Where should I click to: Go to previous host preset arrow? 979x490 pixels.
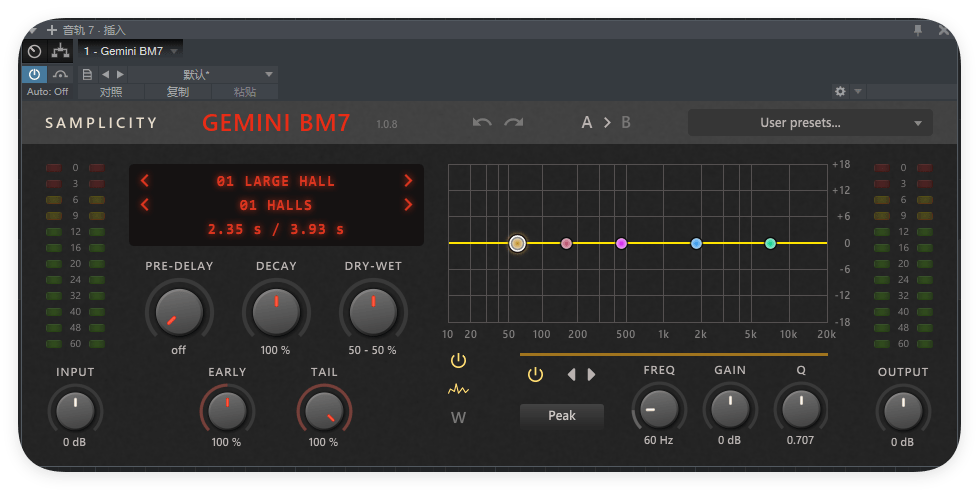pos(106,74)
